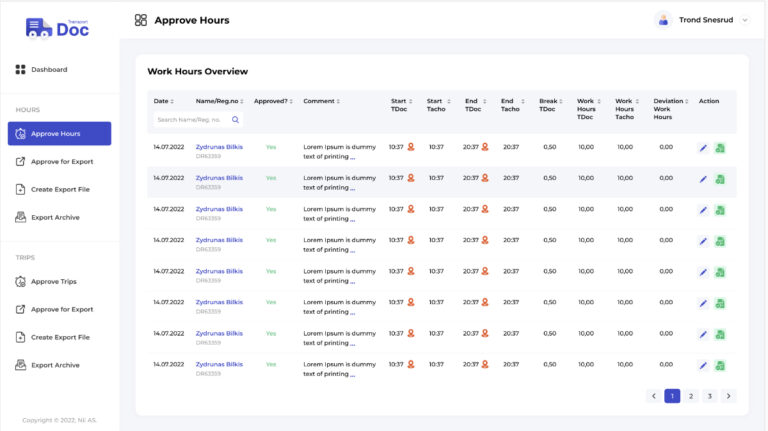Open Dashboard in the sidebar
Image resolution: width=768 pixels, height=431 pixels.
coord(49,69)
